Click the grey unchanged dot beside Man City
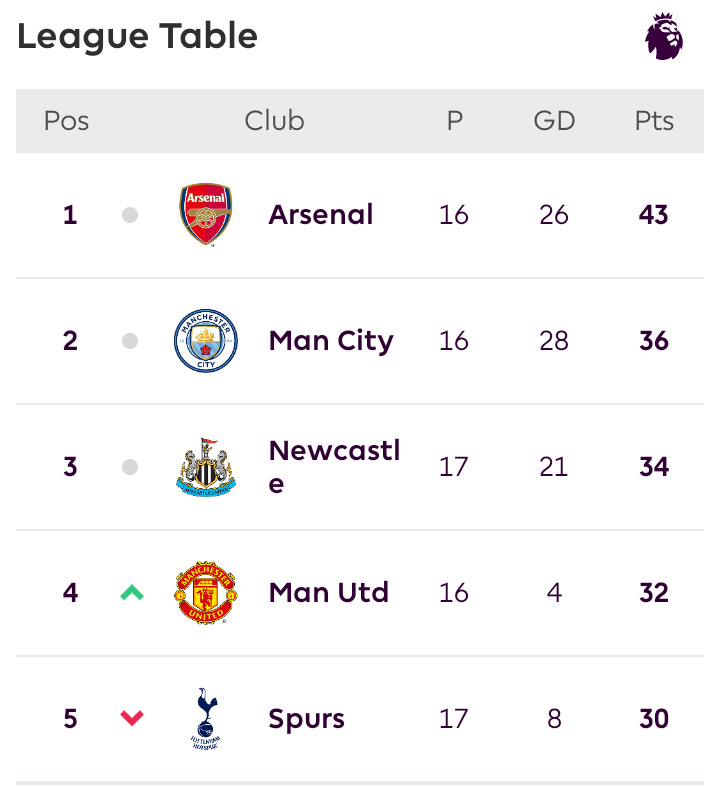720x787 pixels. pos(130,341)
